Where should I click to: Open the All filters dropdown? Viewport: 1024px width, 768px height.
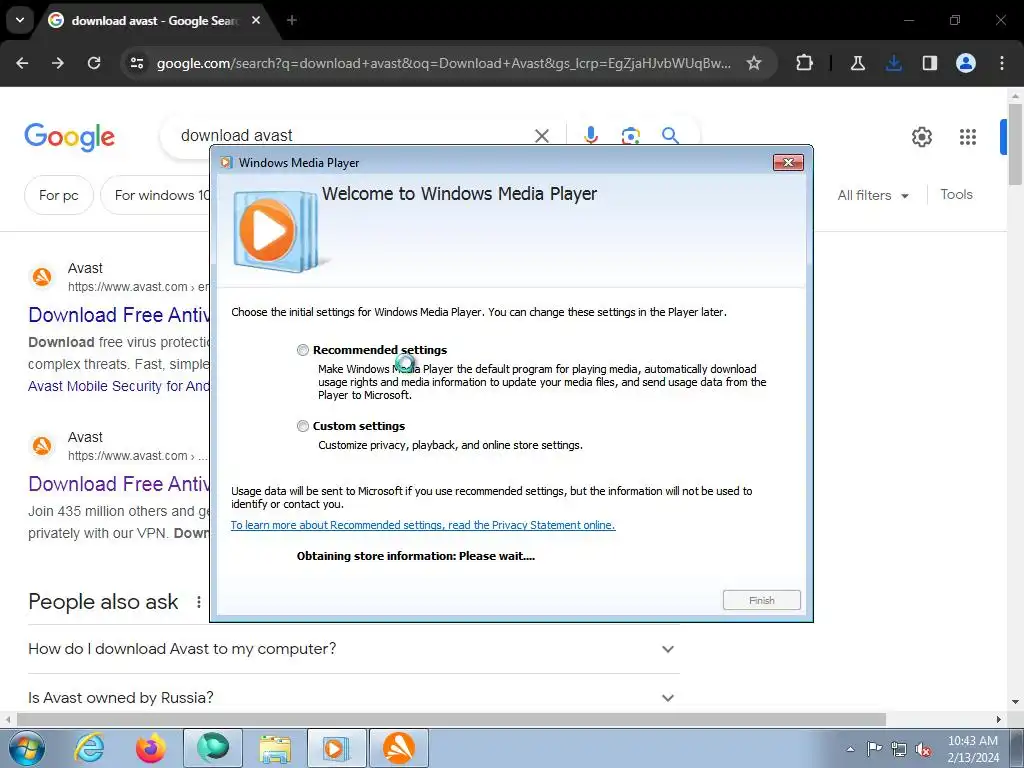tap(872, 195)
